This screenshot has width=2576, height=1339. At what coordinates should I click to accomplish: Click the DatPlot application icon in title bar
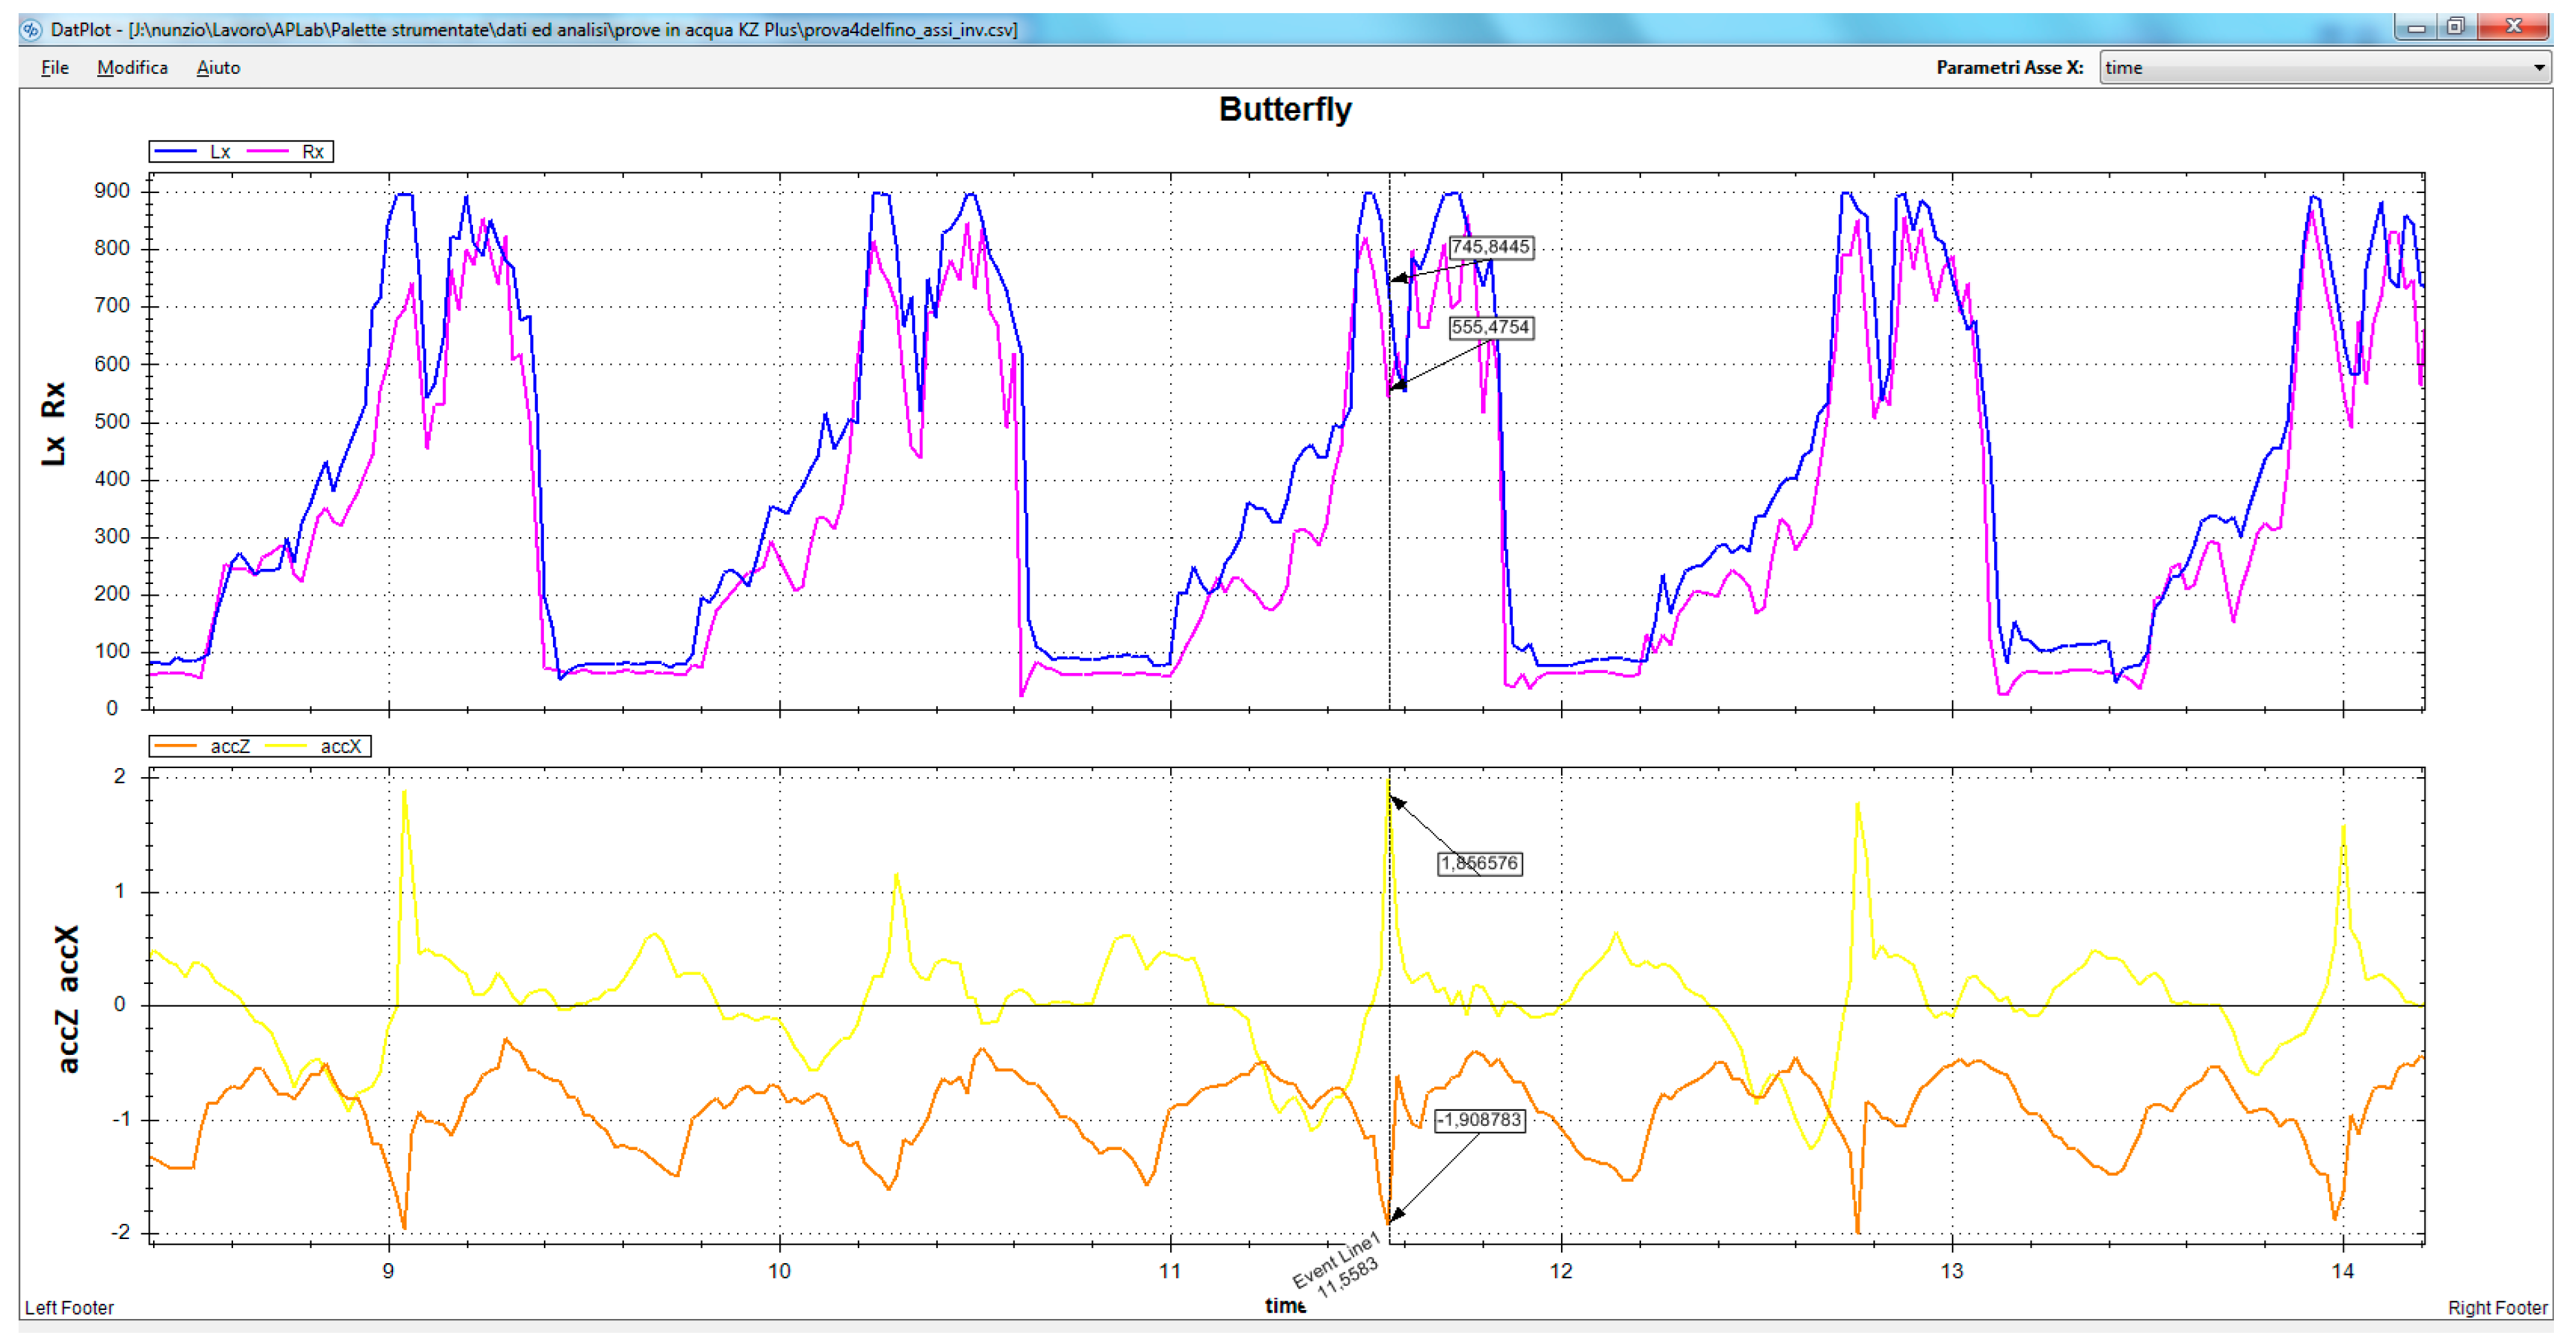31,29
